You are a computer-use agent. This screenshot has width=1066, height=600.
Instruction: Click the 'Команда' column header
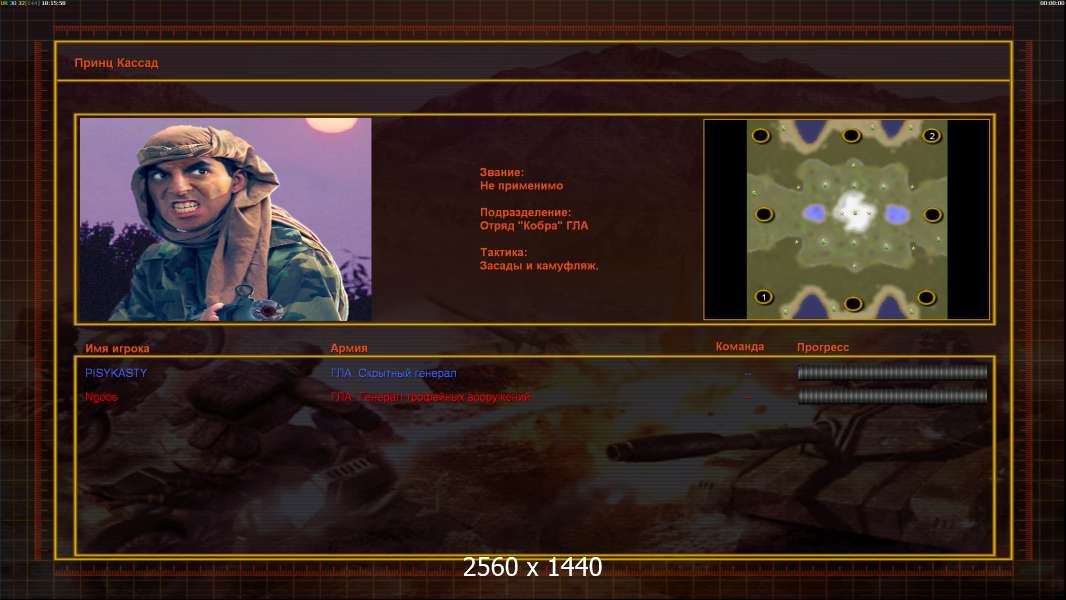(x=740, y=347)
